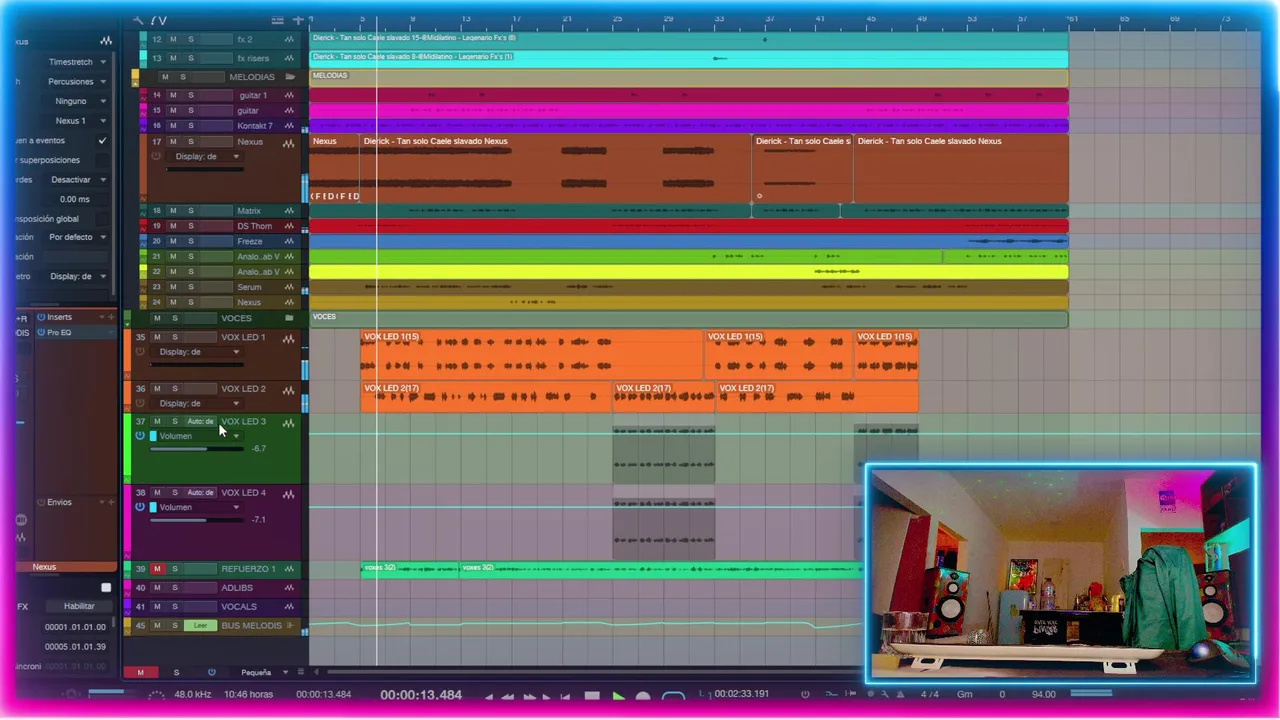The height and width of the screenshot is (720, 1280).
Task: Click power icon on VOX LED 1 display row
Action: pos(140,352)
